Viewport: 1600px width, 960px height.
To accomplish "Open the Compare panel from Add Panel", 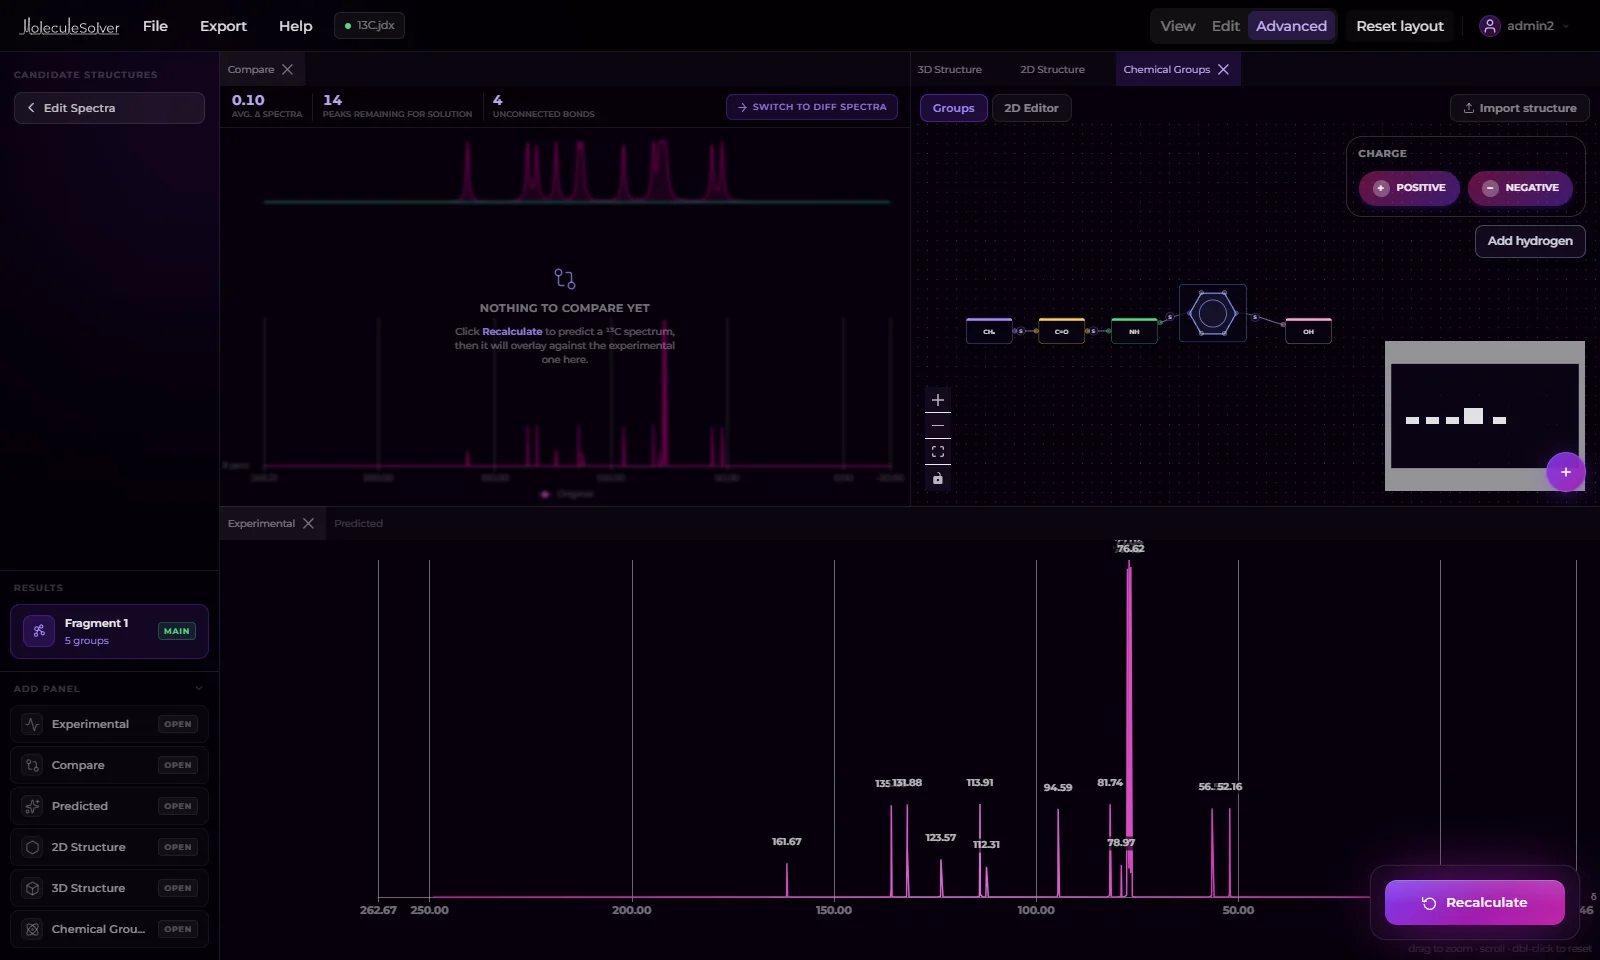I will pyautogui.click(x=109, y=765).
